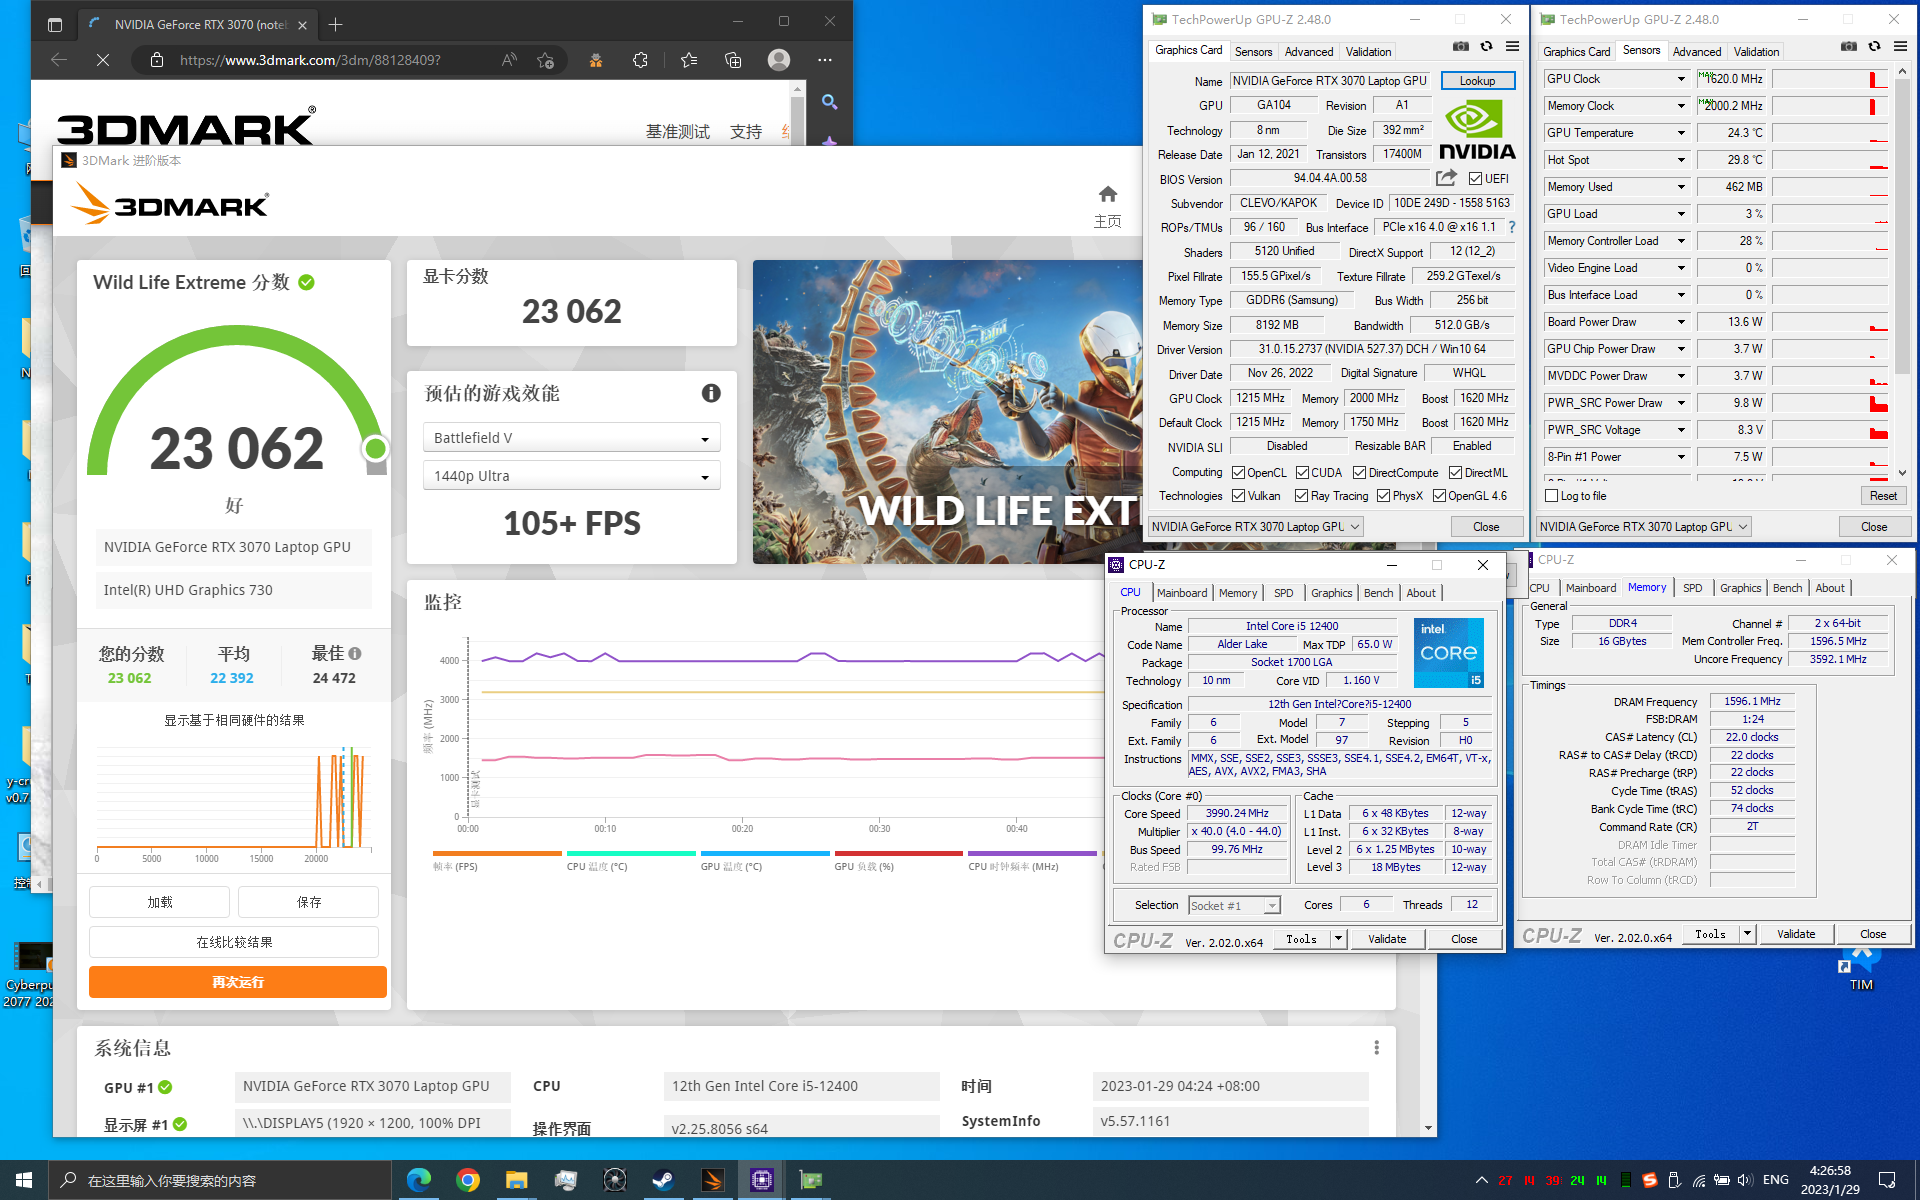Open SPD tab in CPU-Z Memory window
Image resolution: width=1920 pixels, height=1200 pixels.
pos(1692,588)
